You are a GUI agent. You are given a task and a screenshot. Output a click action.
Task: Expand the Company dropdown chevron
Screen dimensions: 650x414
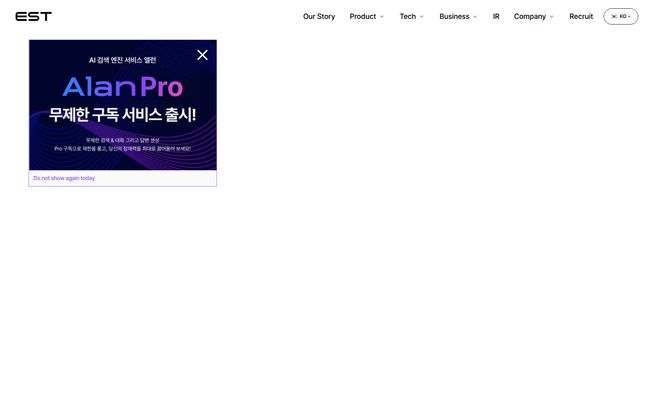click(x=551, y=17)
